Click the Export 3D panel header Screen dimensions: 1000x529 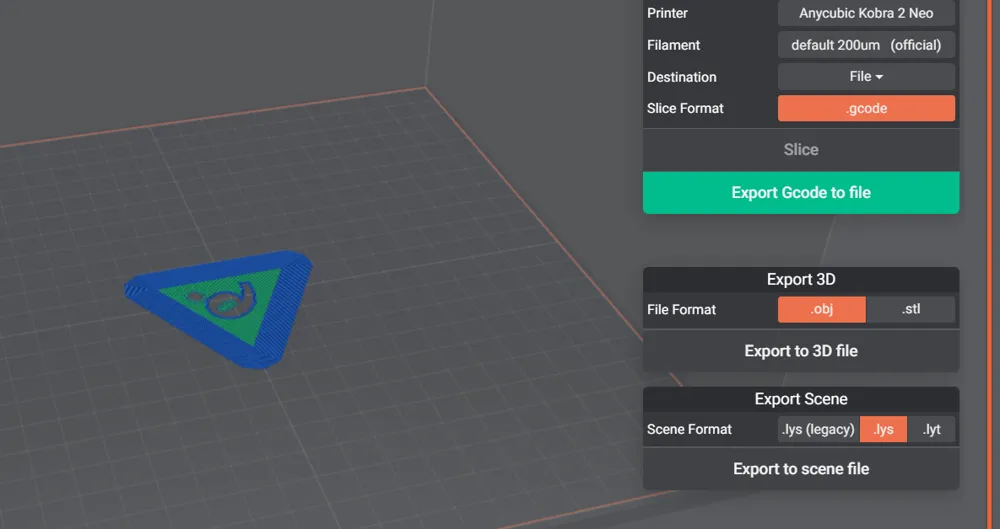[x=801, y=279]
